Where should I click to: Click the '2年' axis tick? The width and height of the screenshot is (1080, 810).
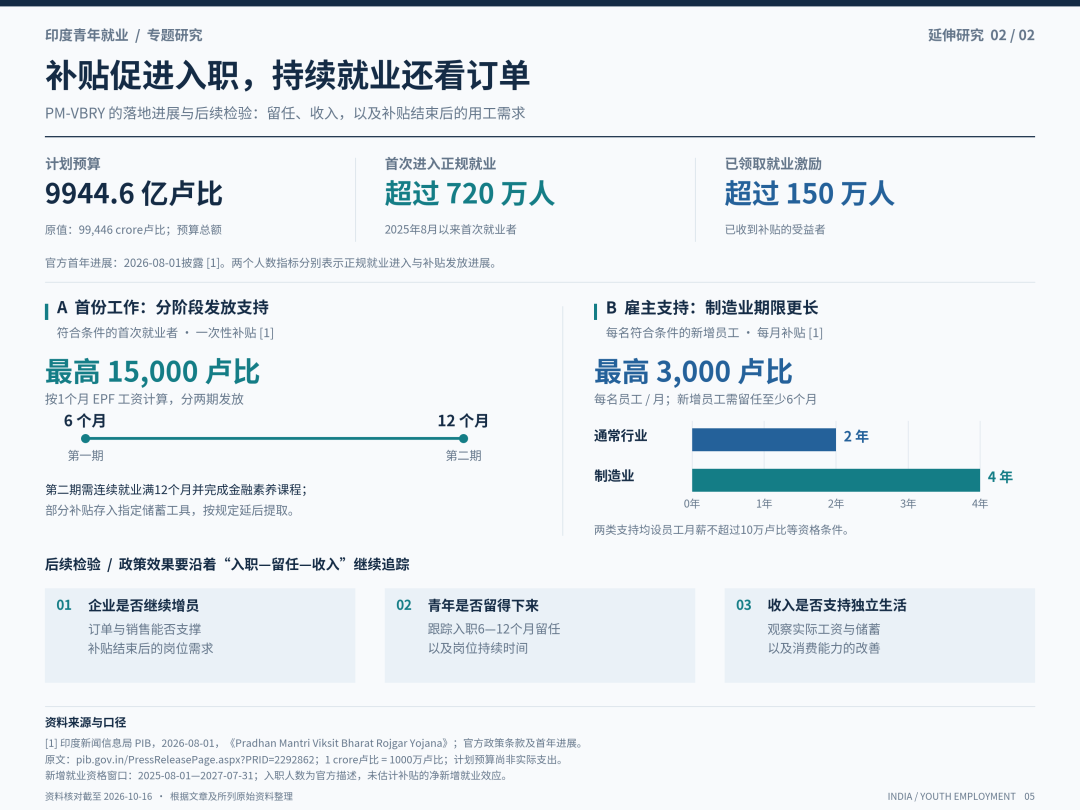click(x=836, y=504)
